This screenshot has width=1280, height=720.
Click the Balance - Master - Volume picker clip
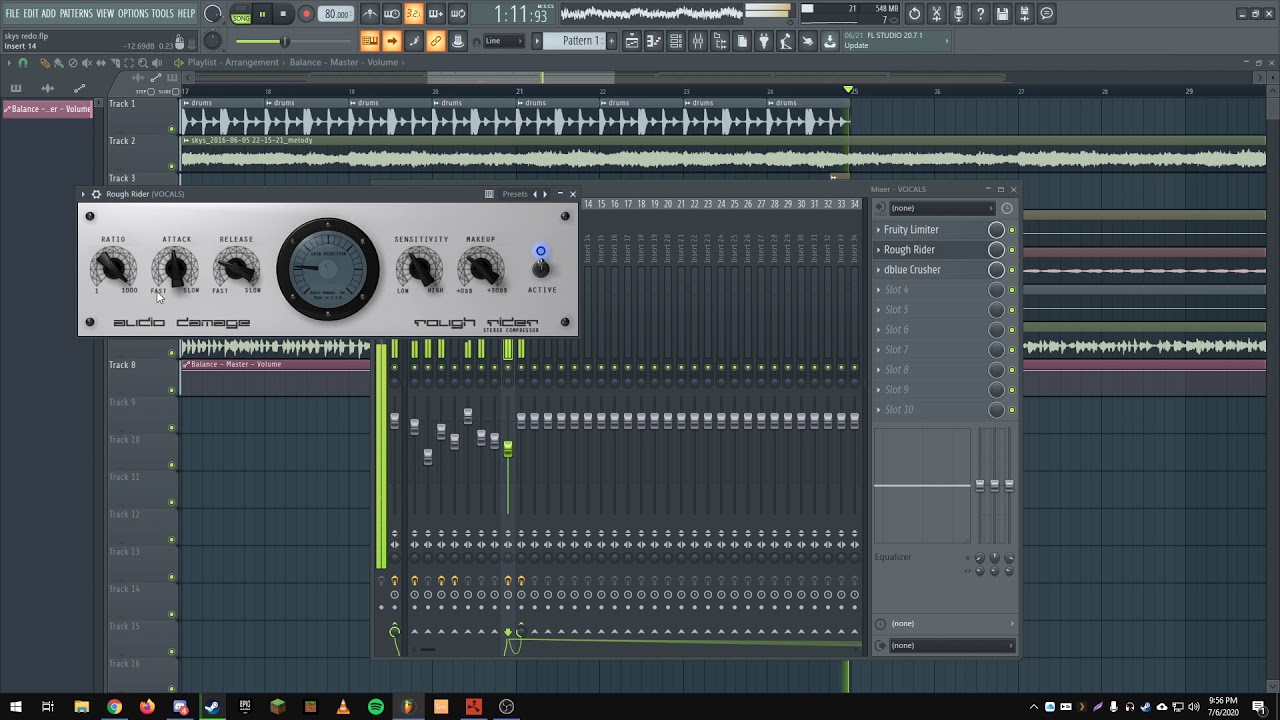tap(47, 109)
